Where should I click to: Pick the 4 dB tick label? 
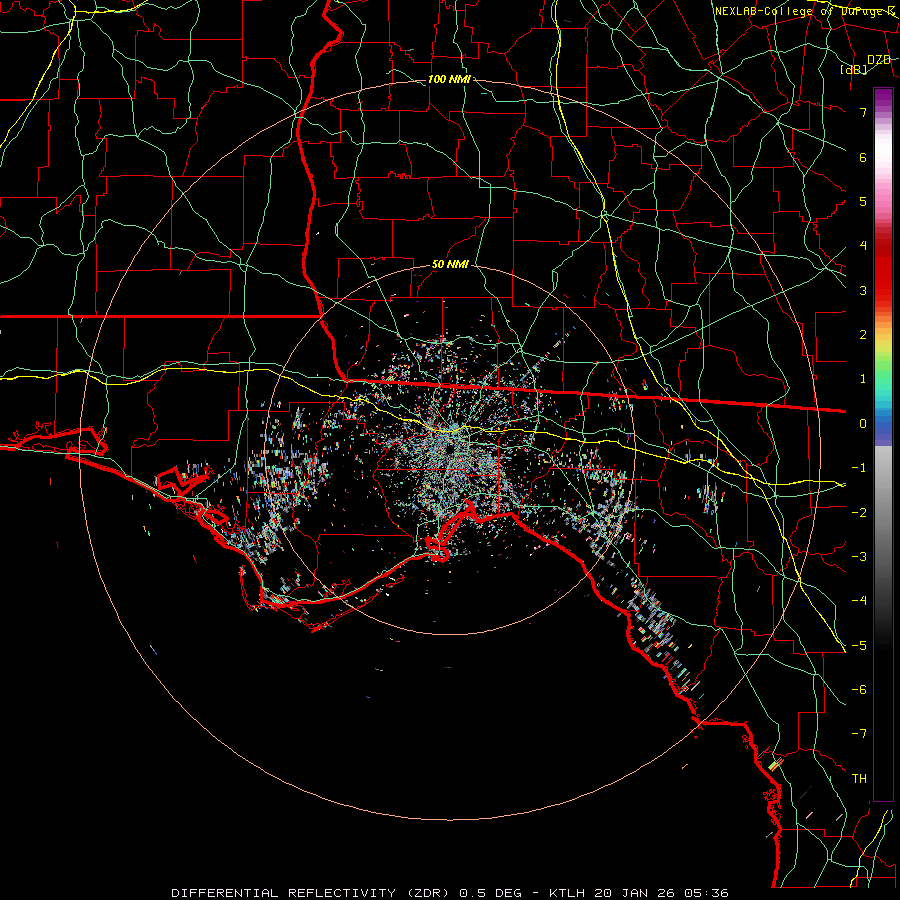(863, 246)
